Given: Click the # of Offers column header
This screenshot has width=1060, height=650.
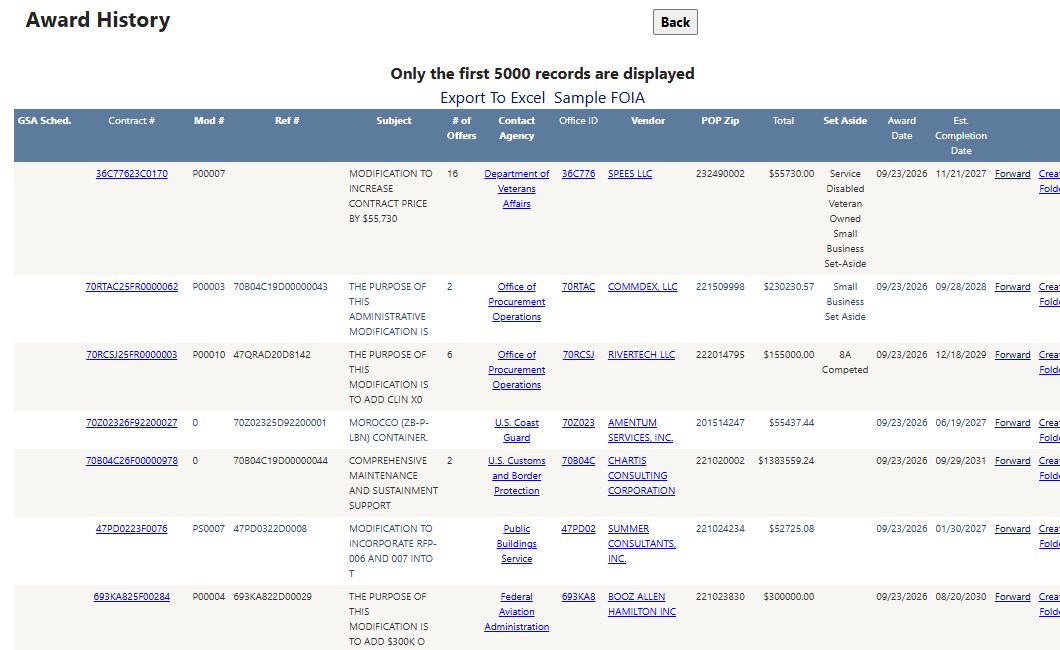Looking at the screenshot, I should [462, 128].
